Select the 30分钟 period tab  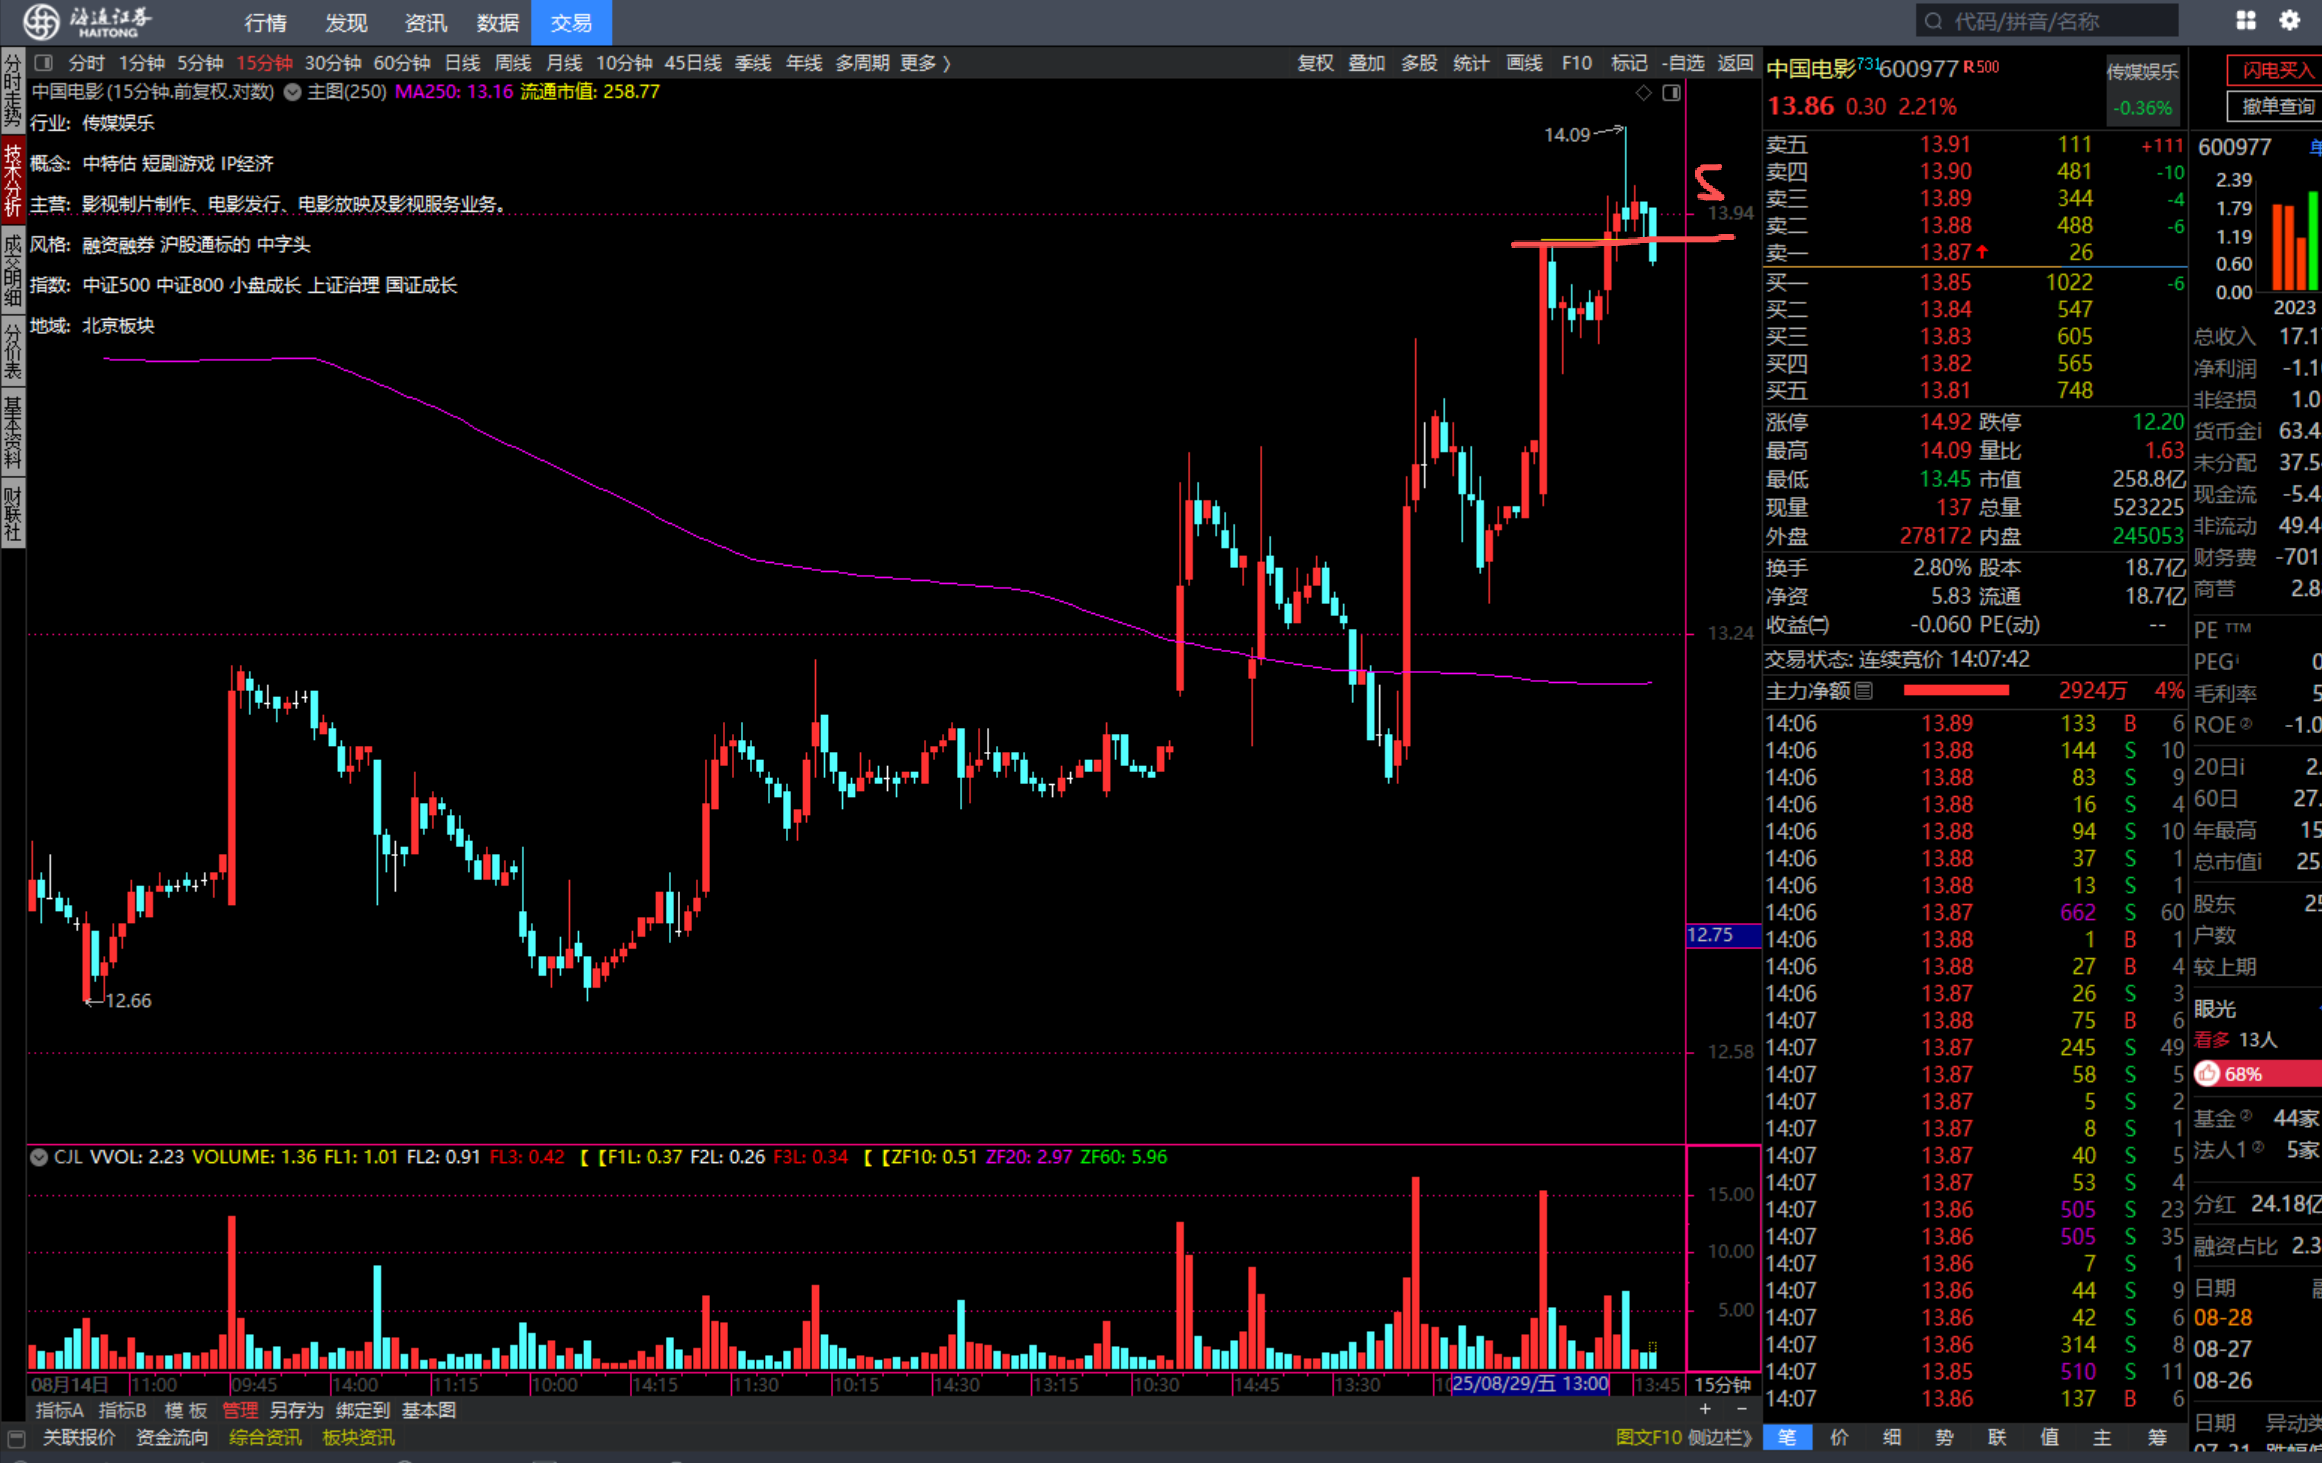pos(333,63)
